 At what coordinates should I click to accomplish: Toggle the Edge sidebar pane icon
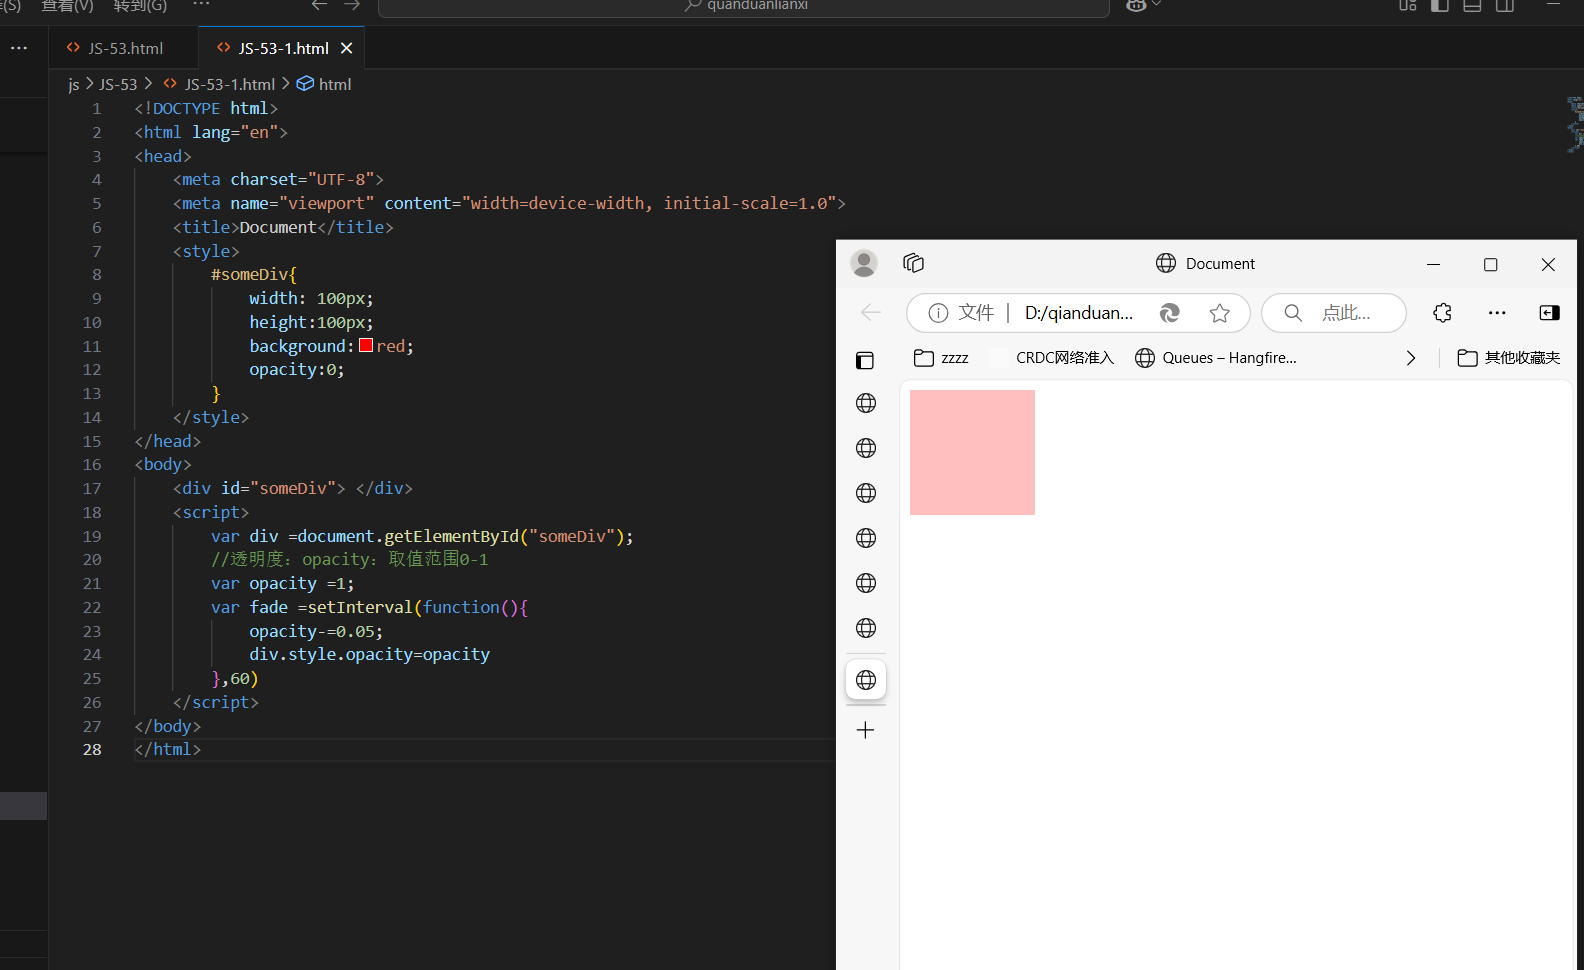1549,313
